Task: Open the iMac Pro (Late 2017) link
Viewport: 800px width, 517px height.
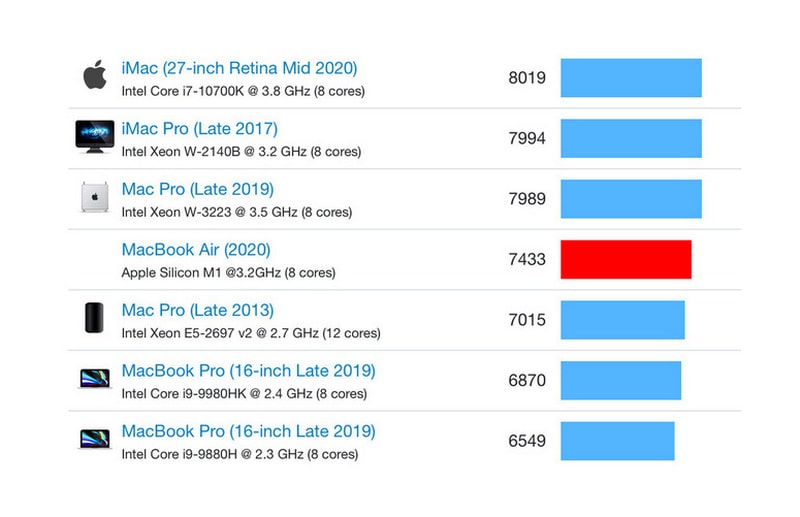Action: pyautogui.click(x=199, y=129)
